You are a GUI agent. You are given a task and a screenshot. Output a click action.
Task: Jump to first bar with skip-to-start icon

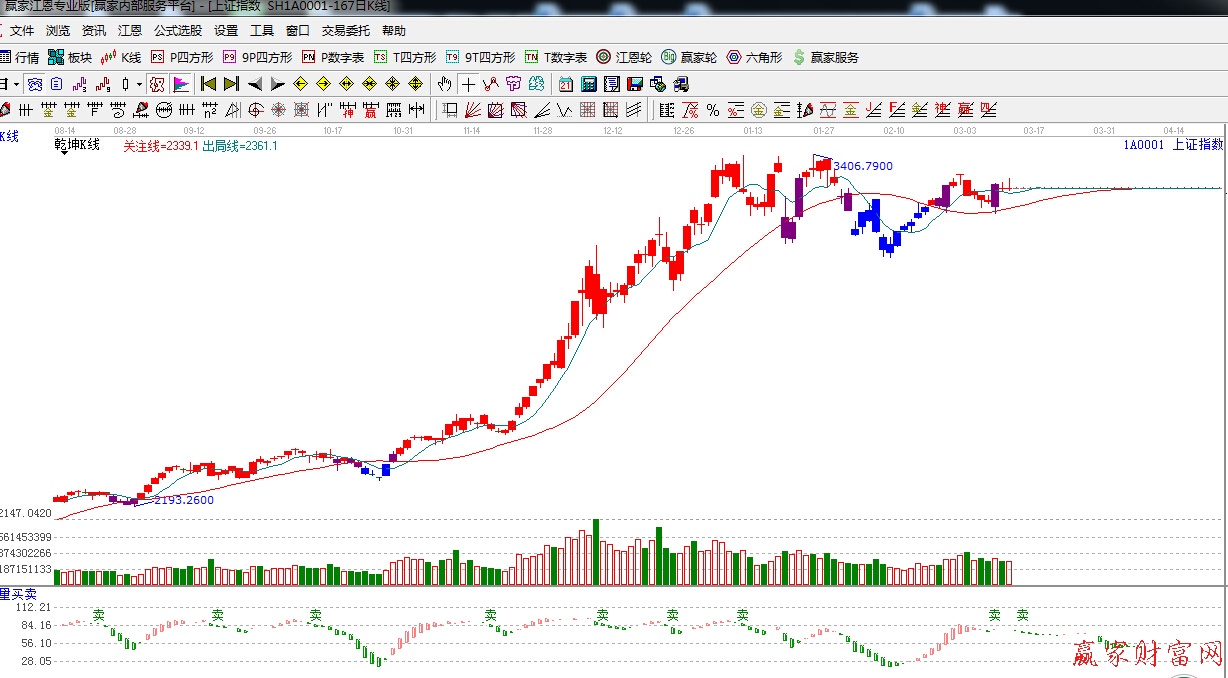pos(208,84)
